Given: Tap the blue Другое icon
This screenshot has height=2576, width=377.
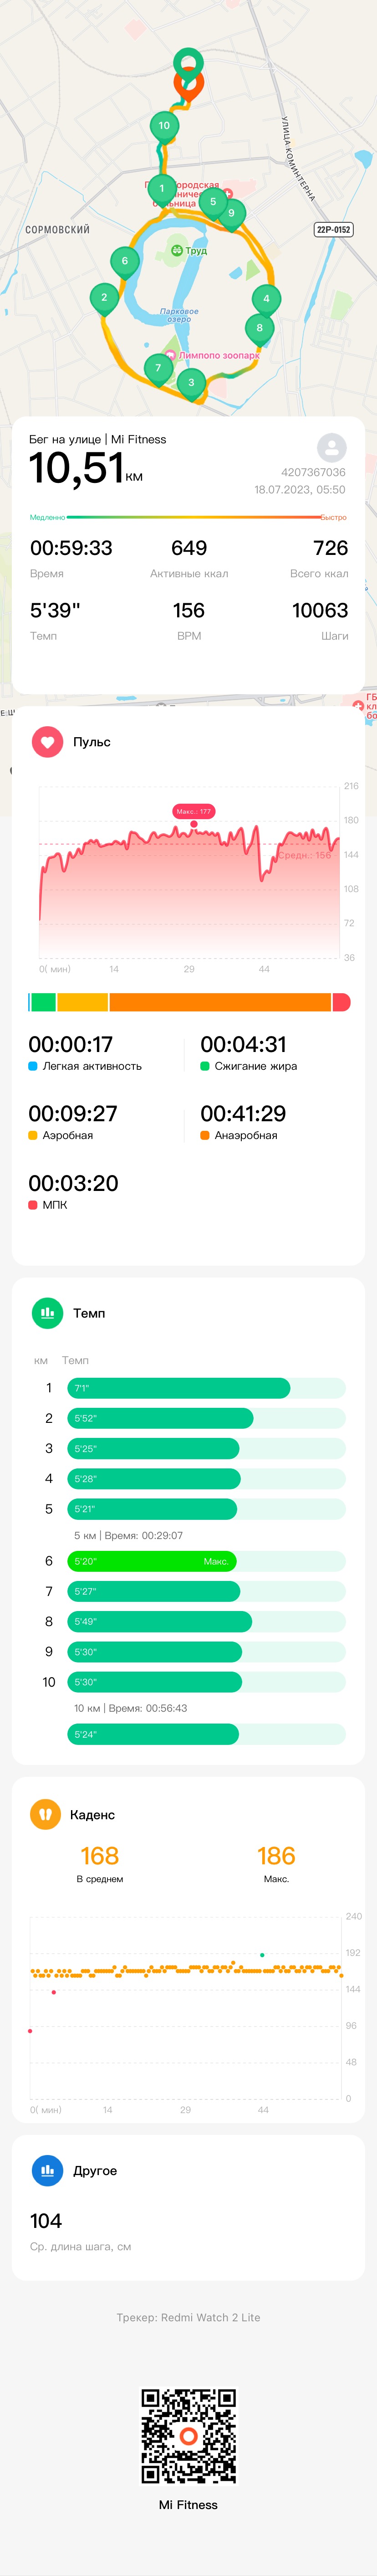Looking at the screenshot, I should pos(47,2170).
